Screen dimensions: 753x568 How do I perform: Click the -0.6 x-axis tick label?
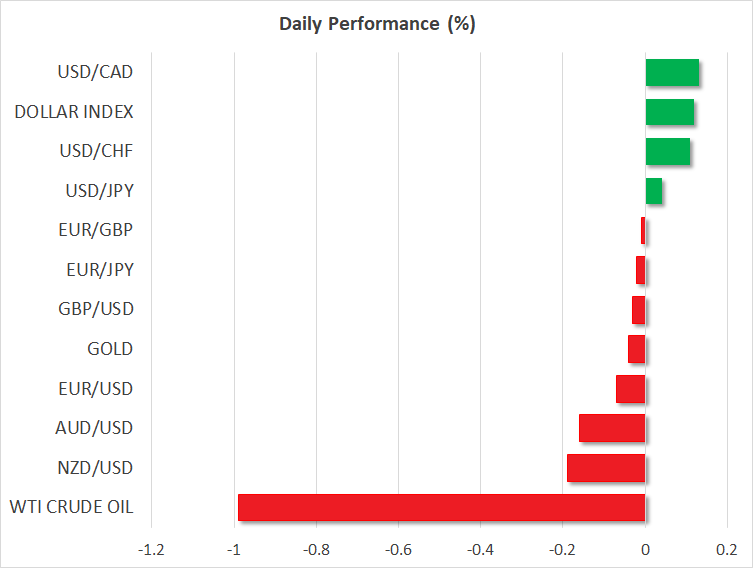398,549
